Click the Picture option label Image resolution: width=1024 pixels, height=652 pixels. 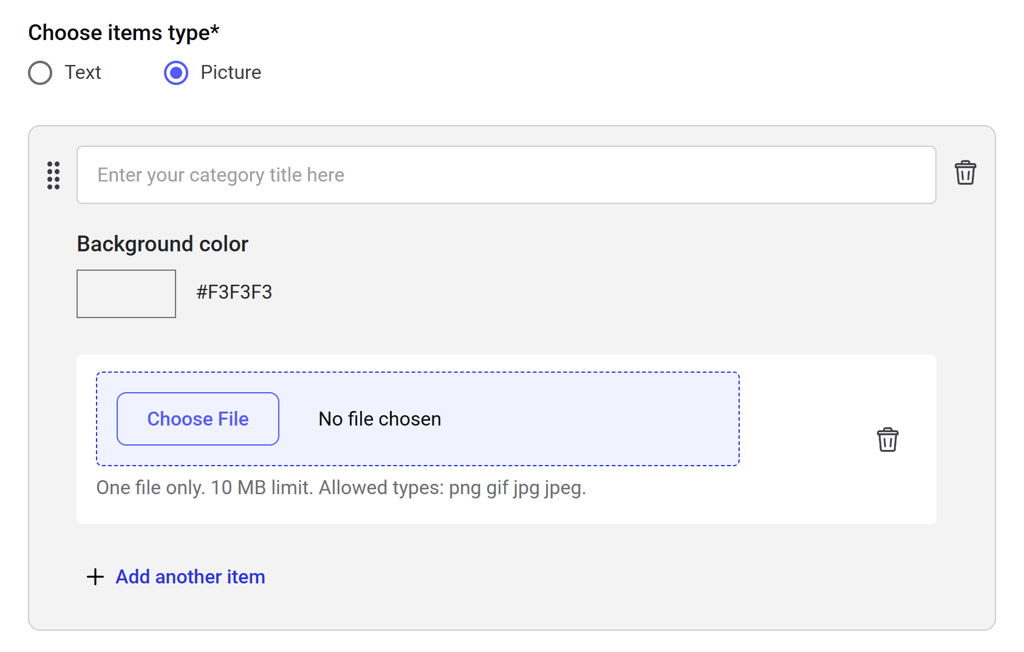pos(230,73)
